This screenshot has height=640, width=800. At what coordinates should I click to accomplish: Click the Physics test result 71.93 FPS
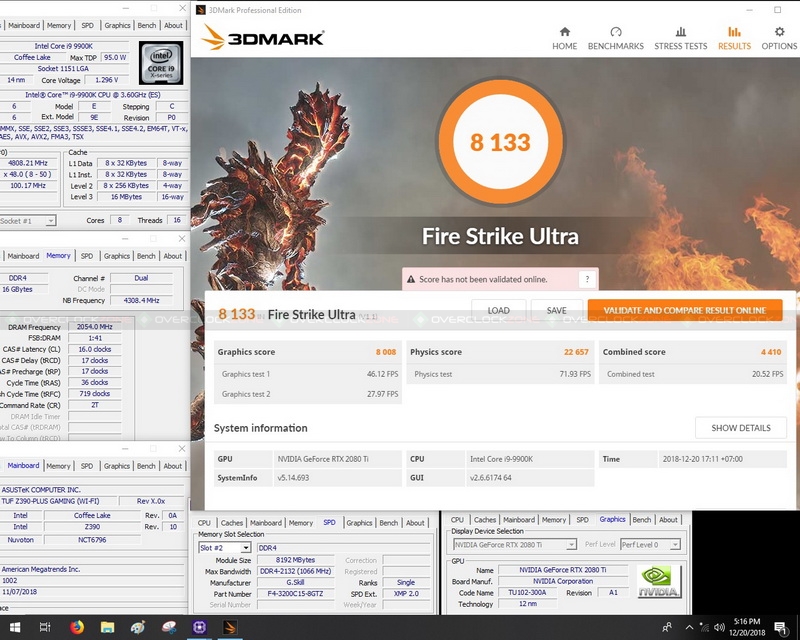coord(575,374)
